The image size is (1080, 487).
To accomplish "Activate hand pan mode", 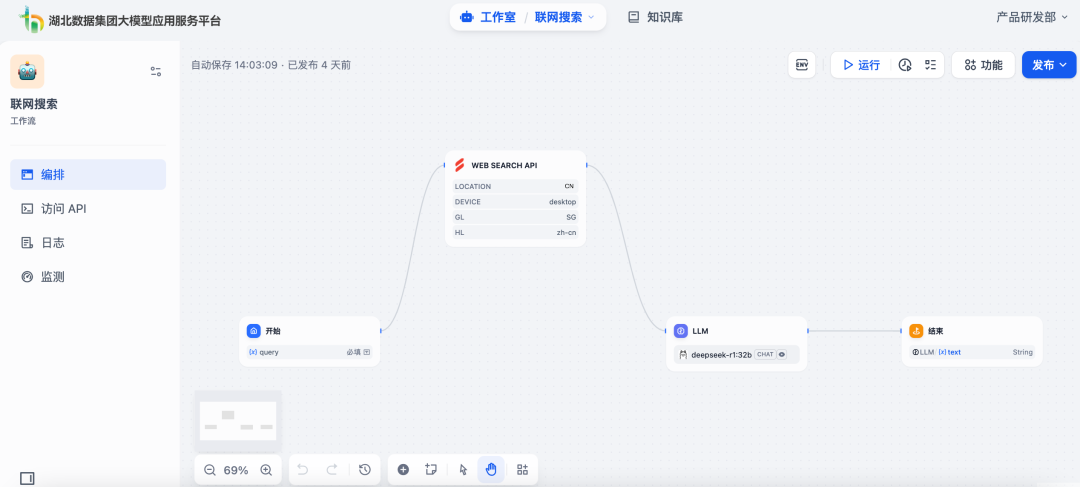I will pyautogui.click(x=491, y=470).
